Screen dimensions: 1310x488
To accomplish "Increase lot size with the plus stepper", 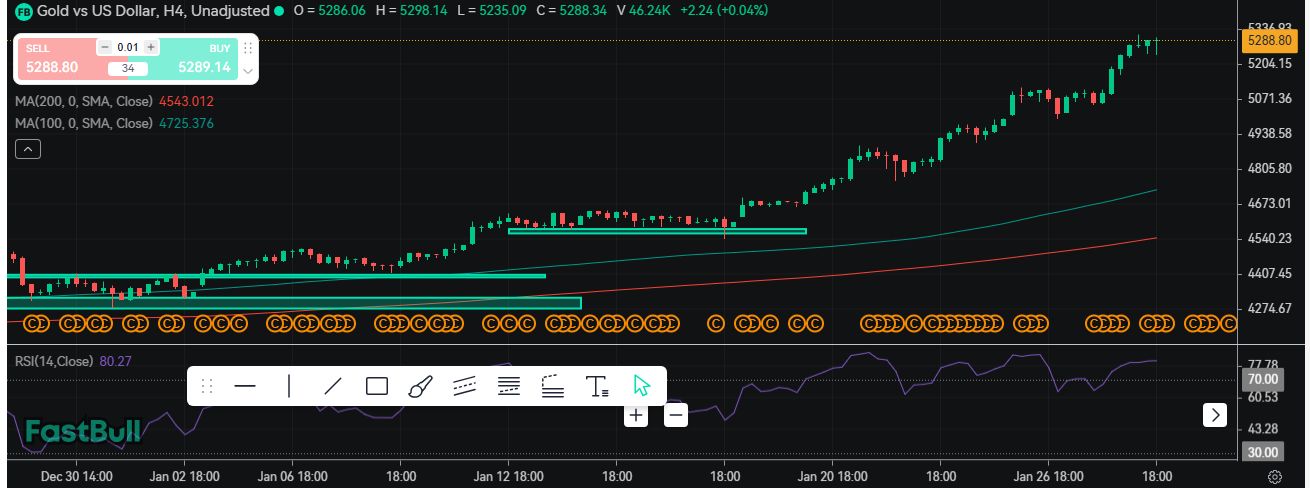I will [x=151, y=47].
